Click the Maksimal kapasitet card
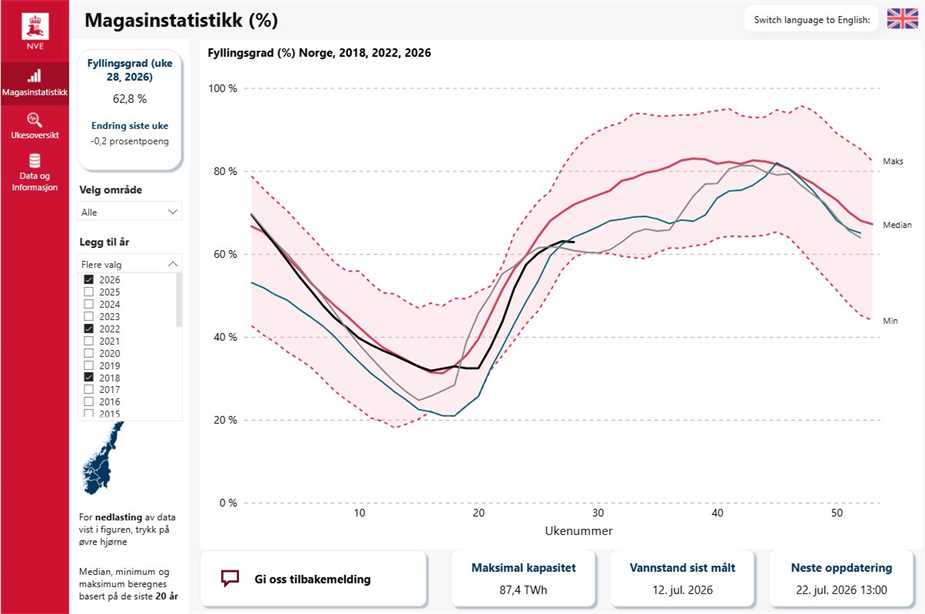The image size is (925, 614). (523, 579)
